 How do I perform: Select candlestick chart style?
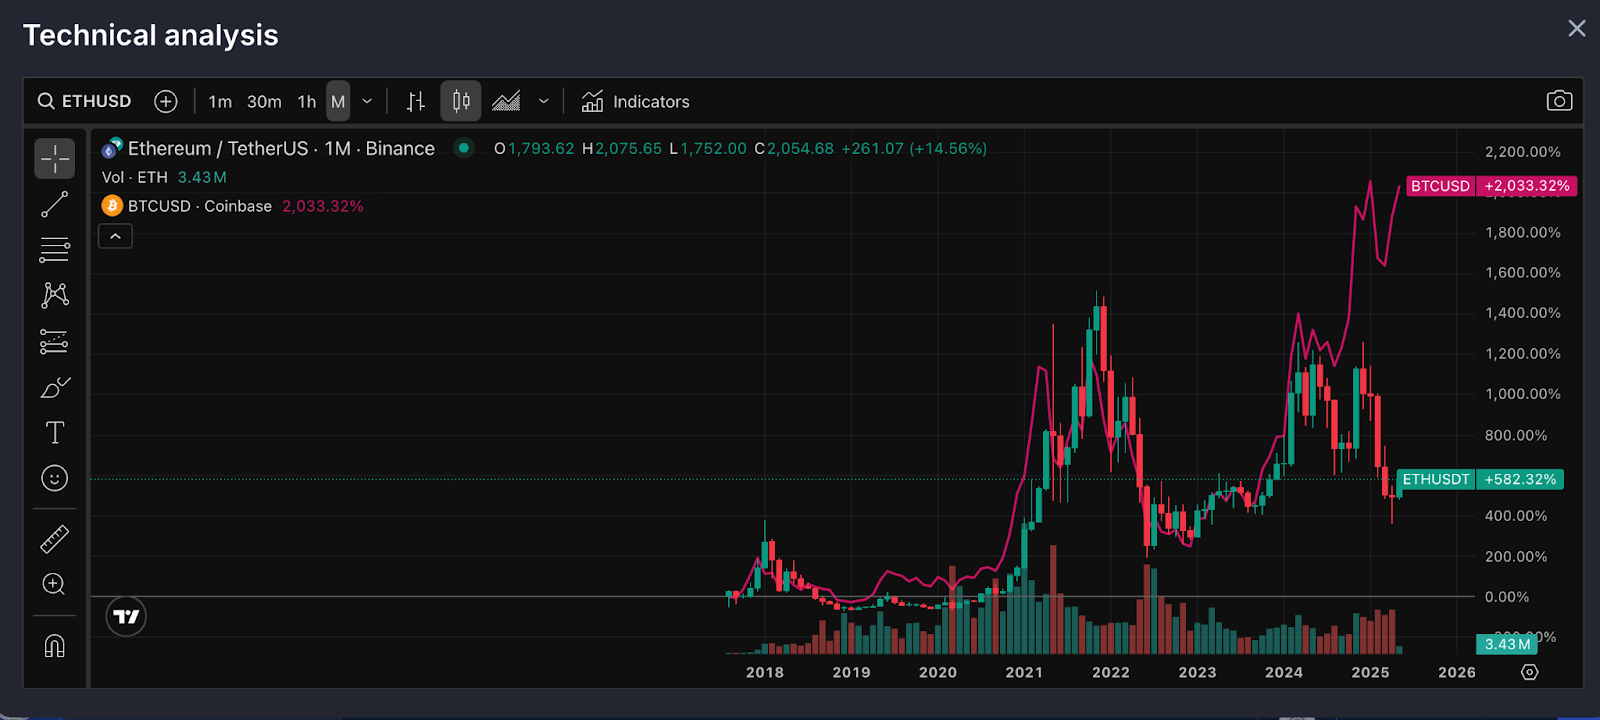pyautogui.click(x=461, y=101)
